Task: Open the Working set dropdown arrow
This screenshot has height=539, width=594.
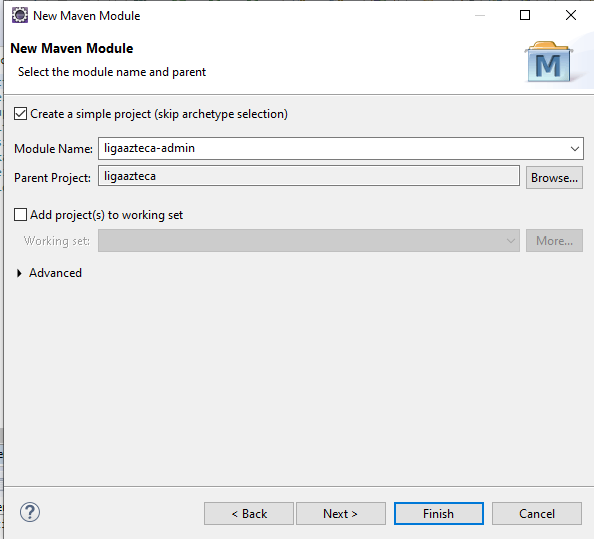Action: (511, 241)
